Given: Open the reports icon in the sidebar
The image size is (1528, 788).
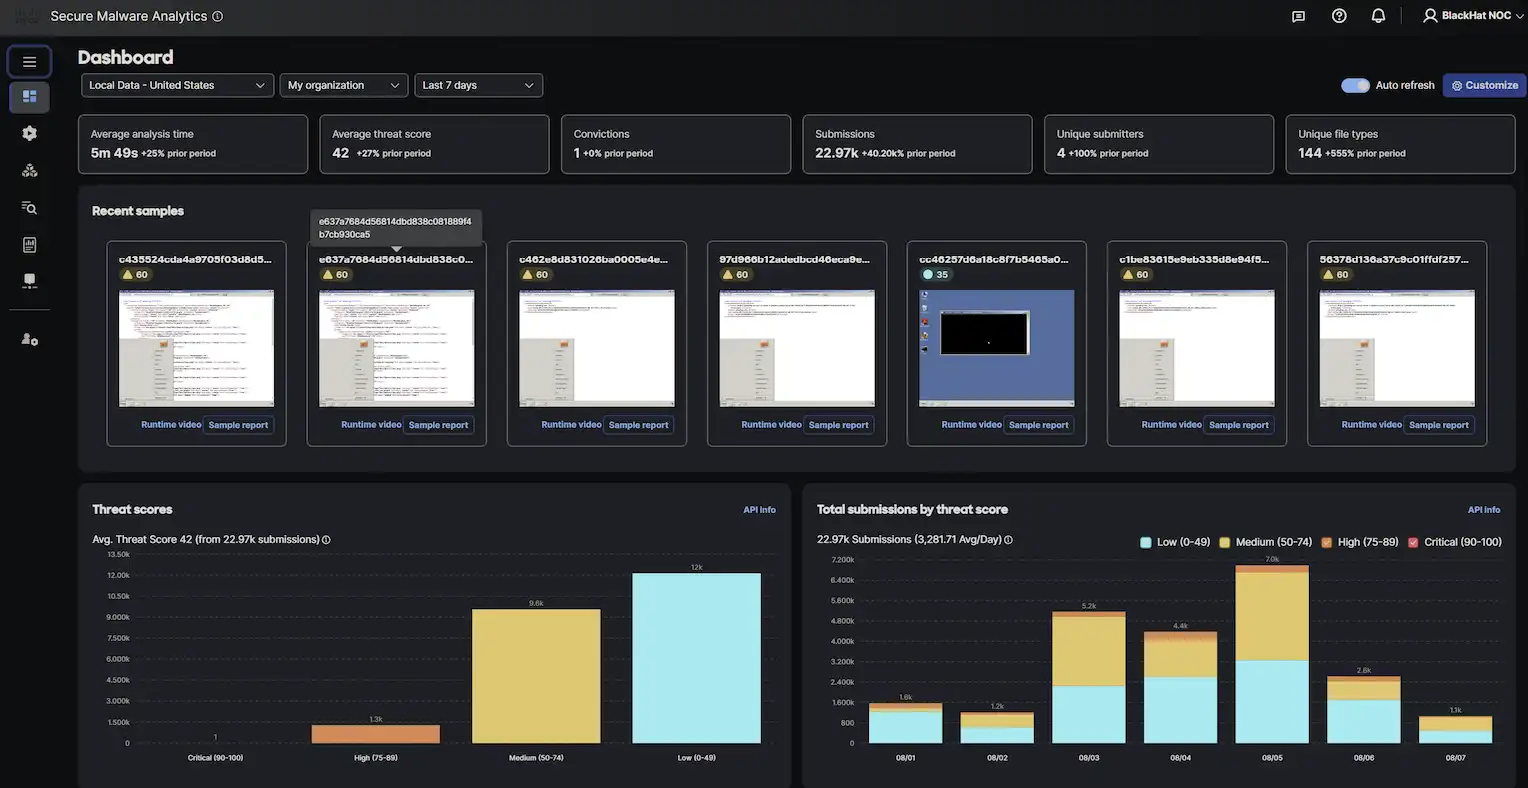Looking at the screenshot, I should click(22, 242).
